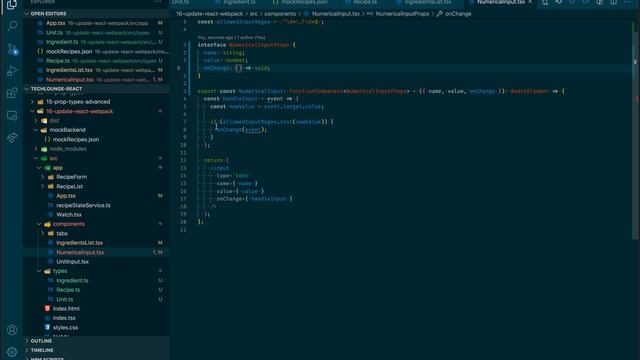Open the Extensions view
The image size is (640, 360).
[12, 93]
